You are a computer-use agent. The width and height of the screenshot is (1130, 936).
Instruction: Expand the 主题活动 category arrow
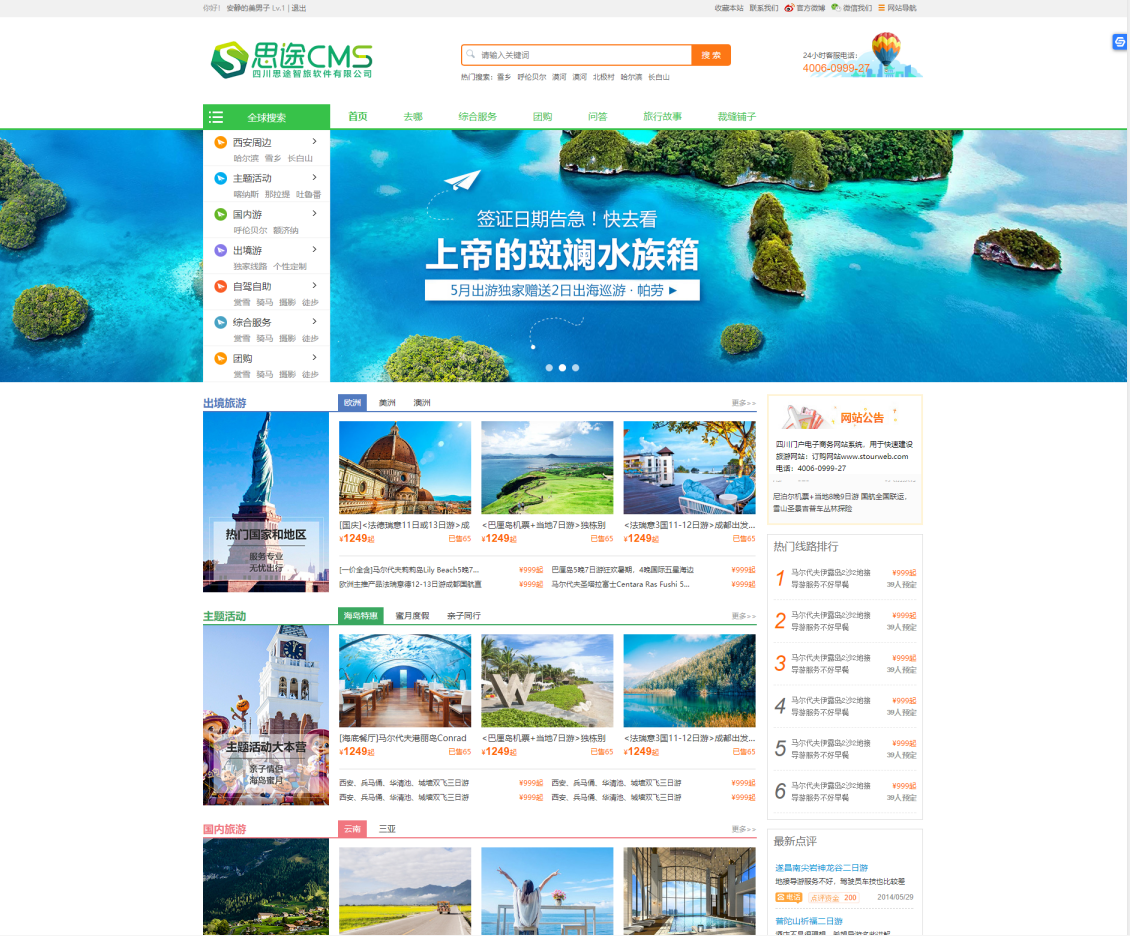[315, 178]
